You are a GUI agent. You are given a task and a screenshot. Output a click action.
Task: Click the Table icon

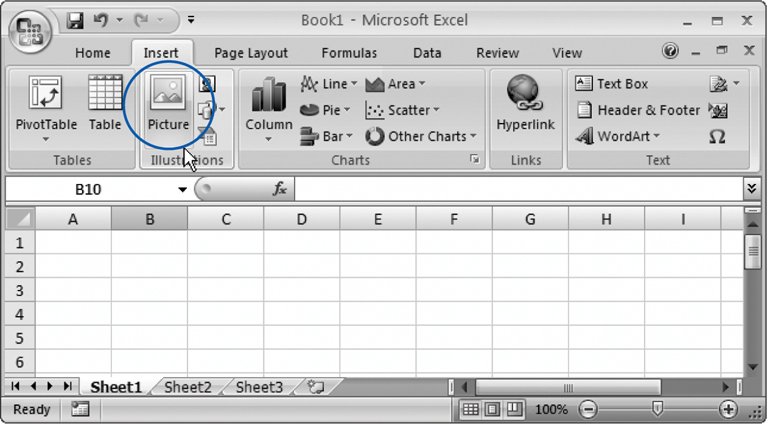[105, 104]
